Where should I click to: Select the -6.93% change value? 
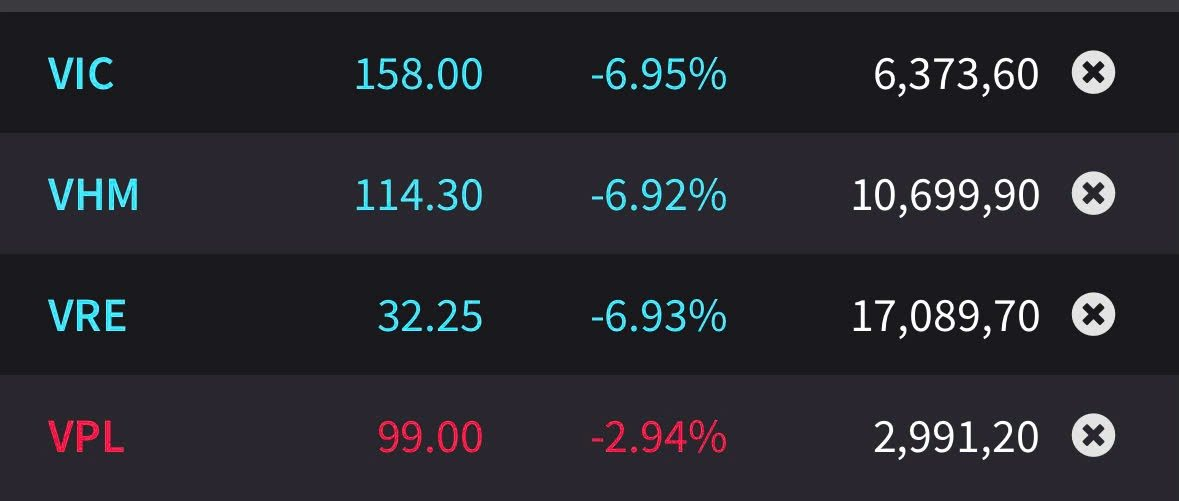(658, 316)
